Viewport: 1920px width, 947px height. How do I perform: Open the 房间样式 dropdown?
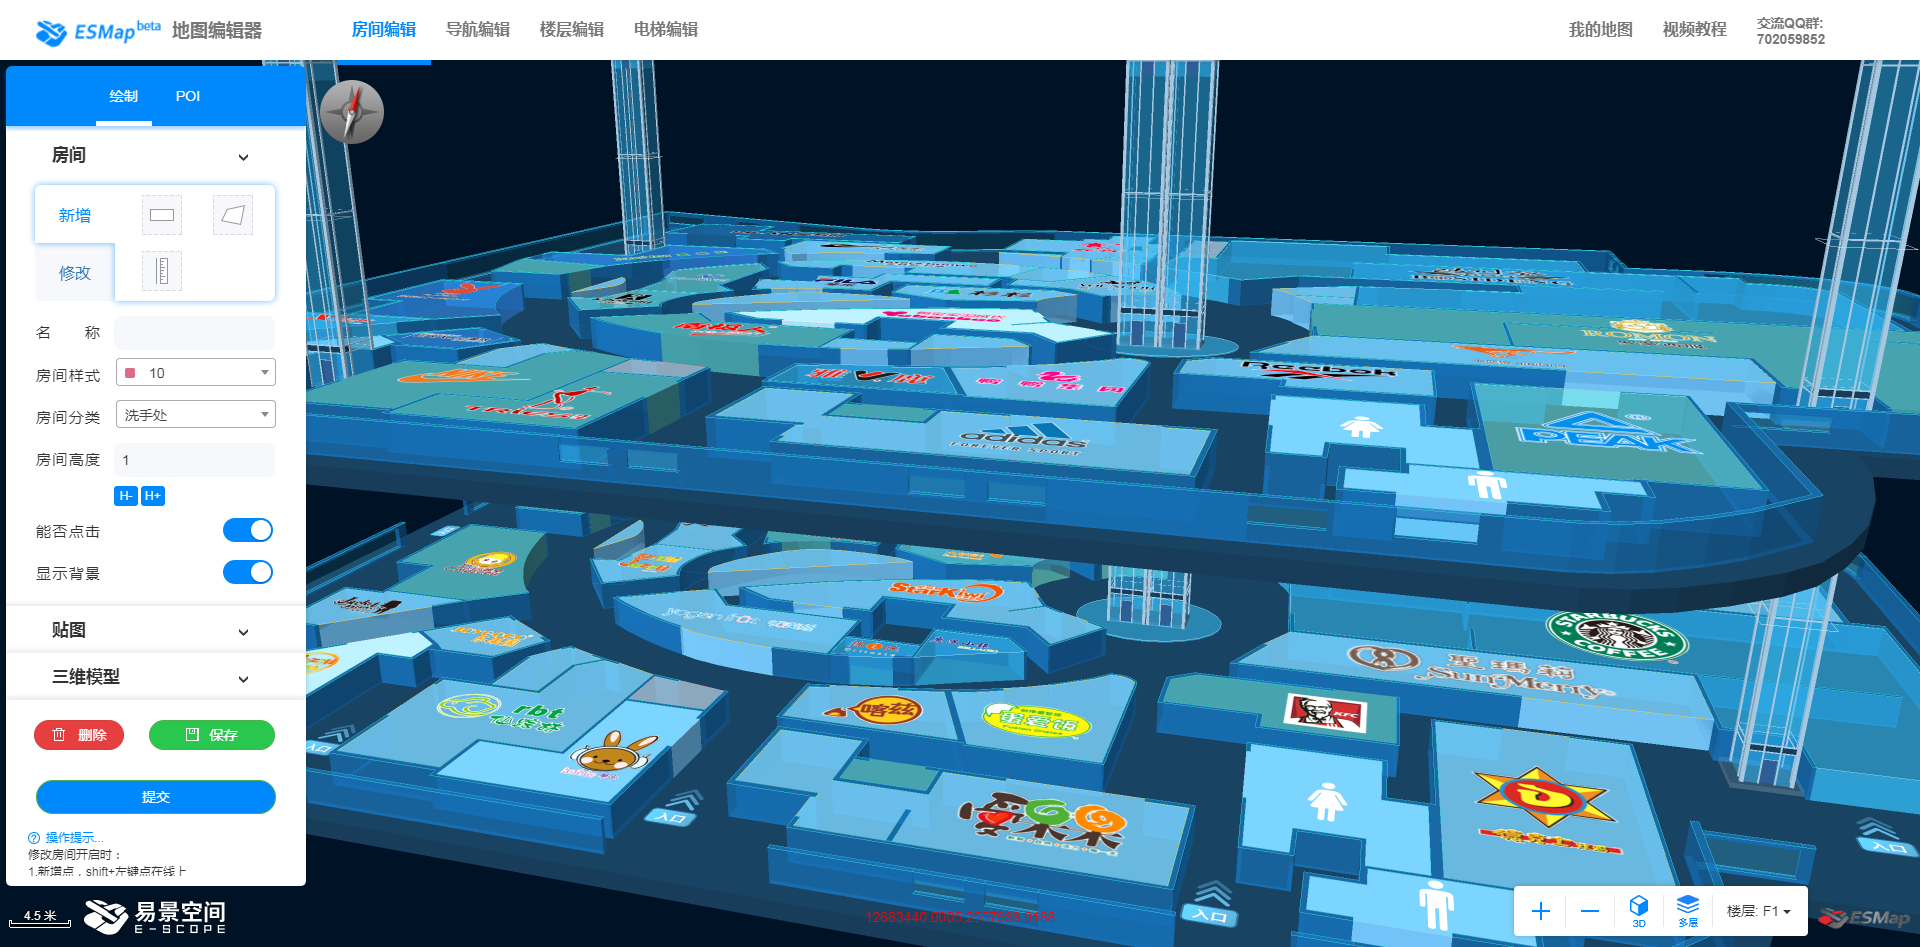click(196, 373)
